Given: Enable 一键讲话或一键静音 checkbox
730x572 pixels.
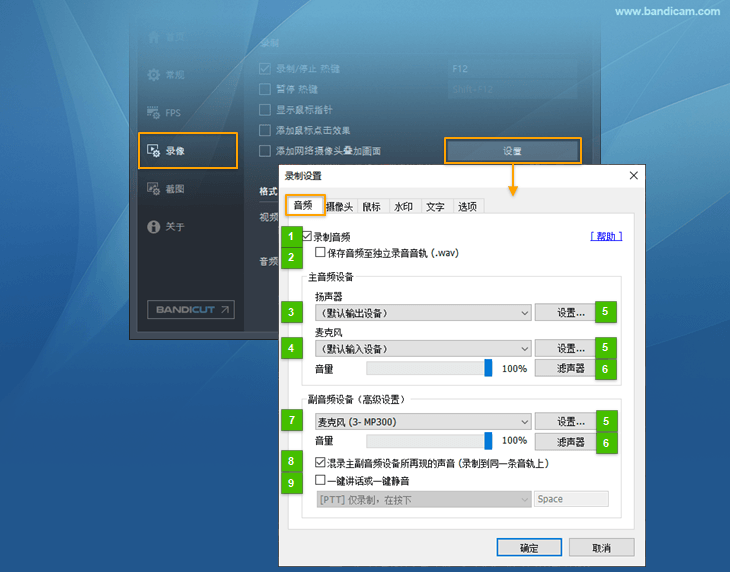Looking at the screenshot, I should (320, 480).
